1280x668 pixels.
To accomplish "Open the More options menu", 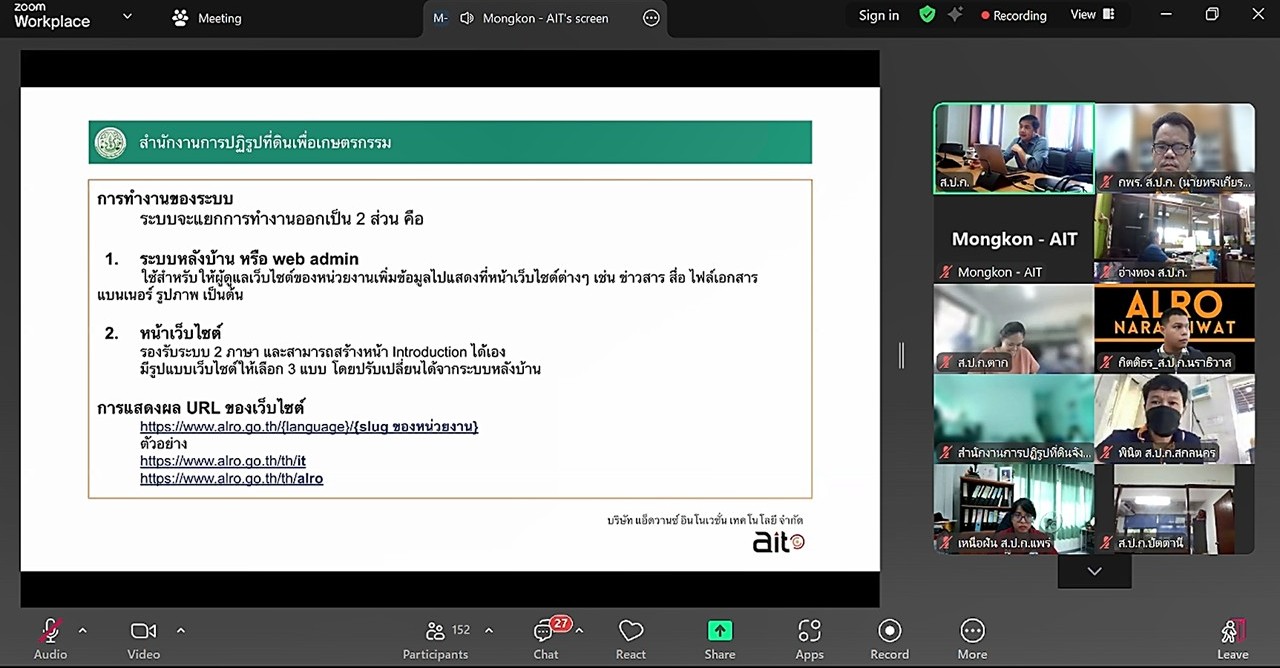I will pyautogui.click(x=972, y=632).
